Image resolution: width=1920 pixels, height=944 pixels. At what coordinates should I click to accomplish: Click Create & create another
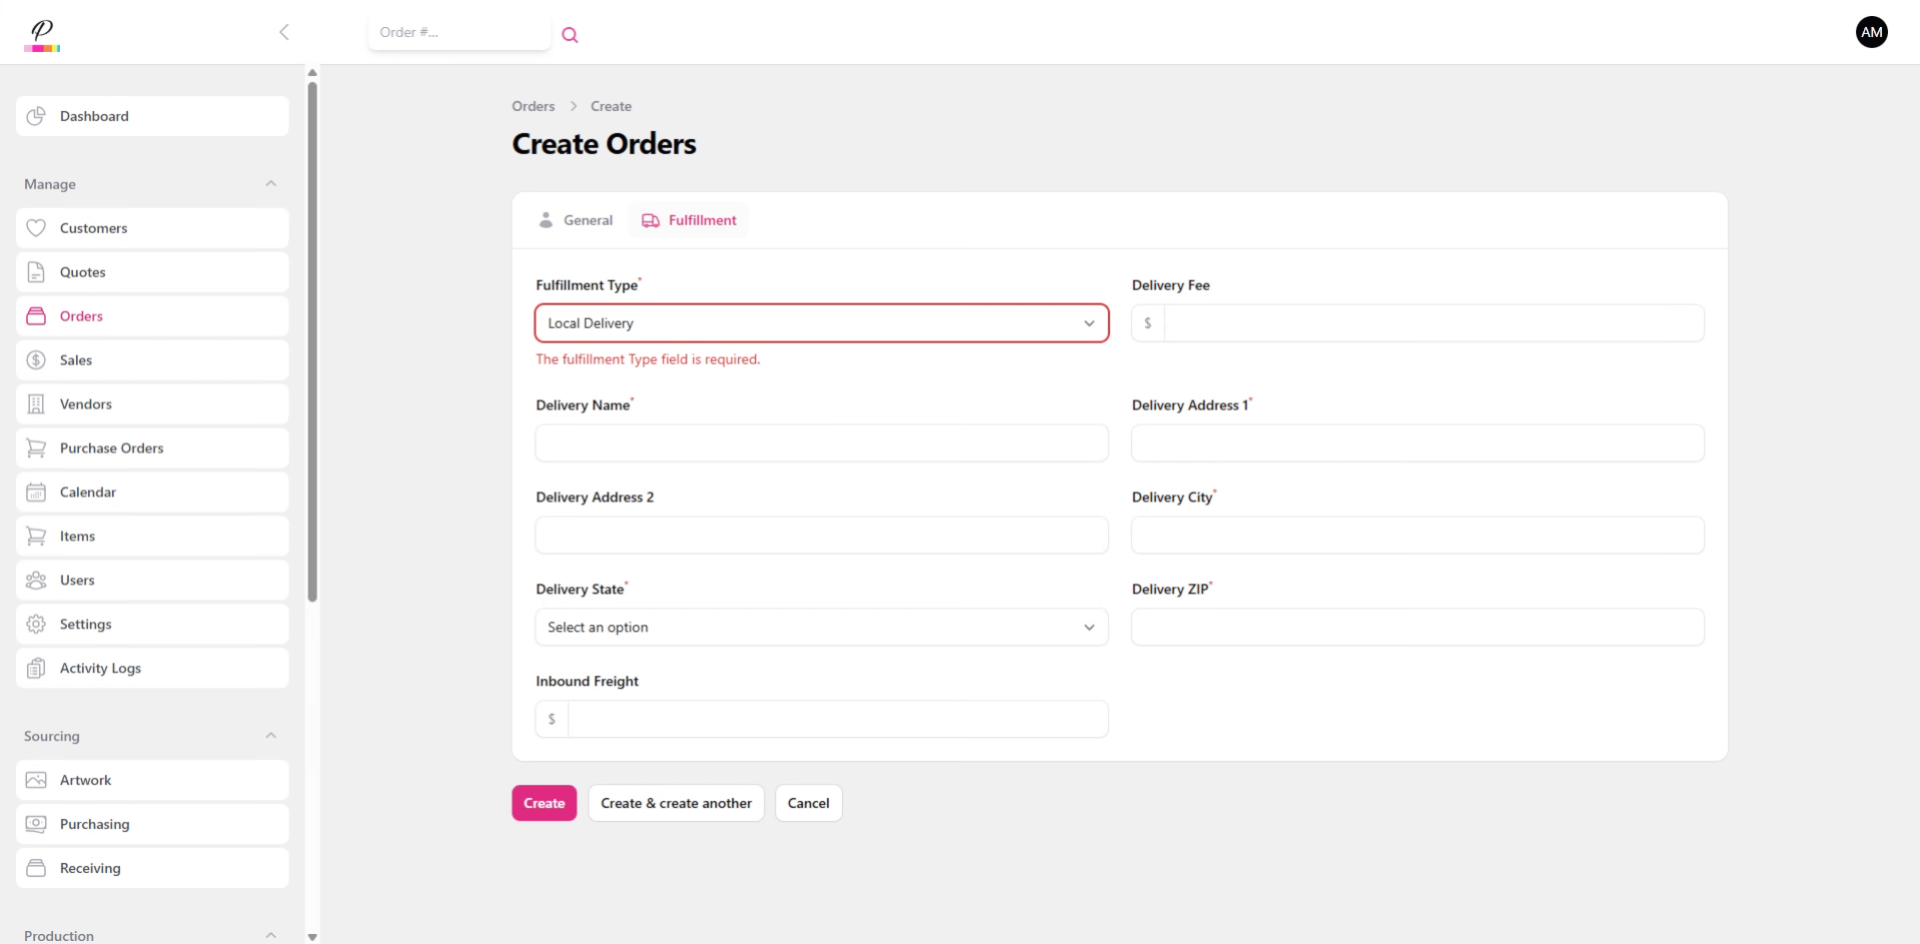(675, 802)
